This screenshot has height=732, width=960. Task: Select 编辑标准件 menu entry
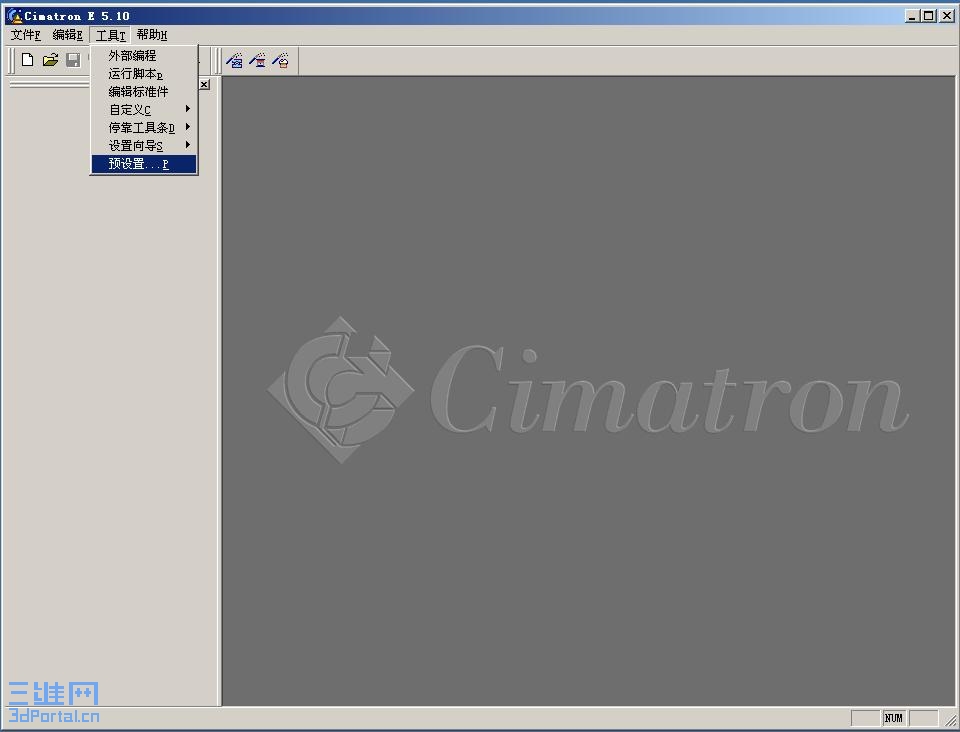[x=144, y=92]
